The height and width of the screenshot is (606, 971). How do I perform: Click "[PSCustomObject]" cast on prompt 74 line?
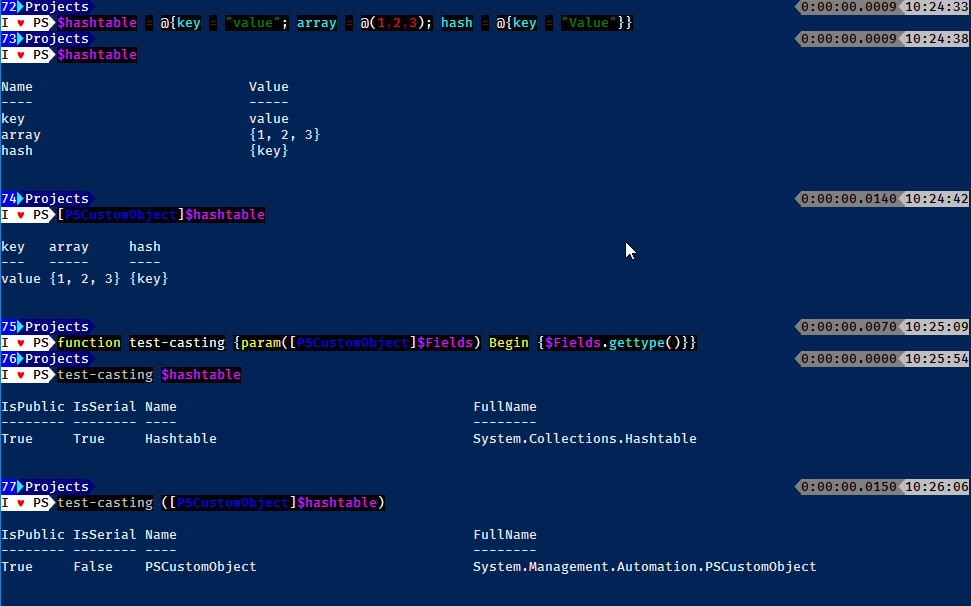point(121,215)
